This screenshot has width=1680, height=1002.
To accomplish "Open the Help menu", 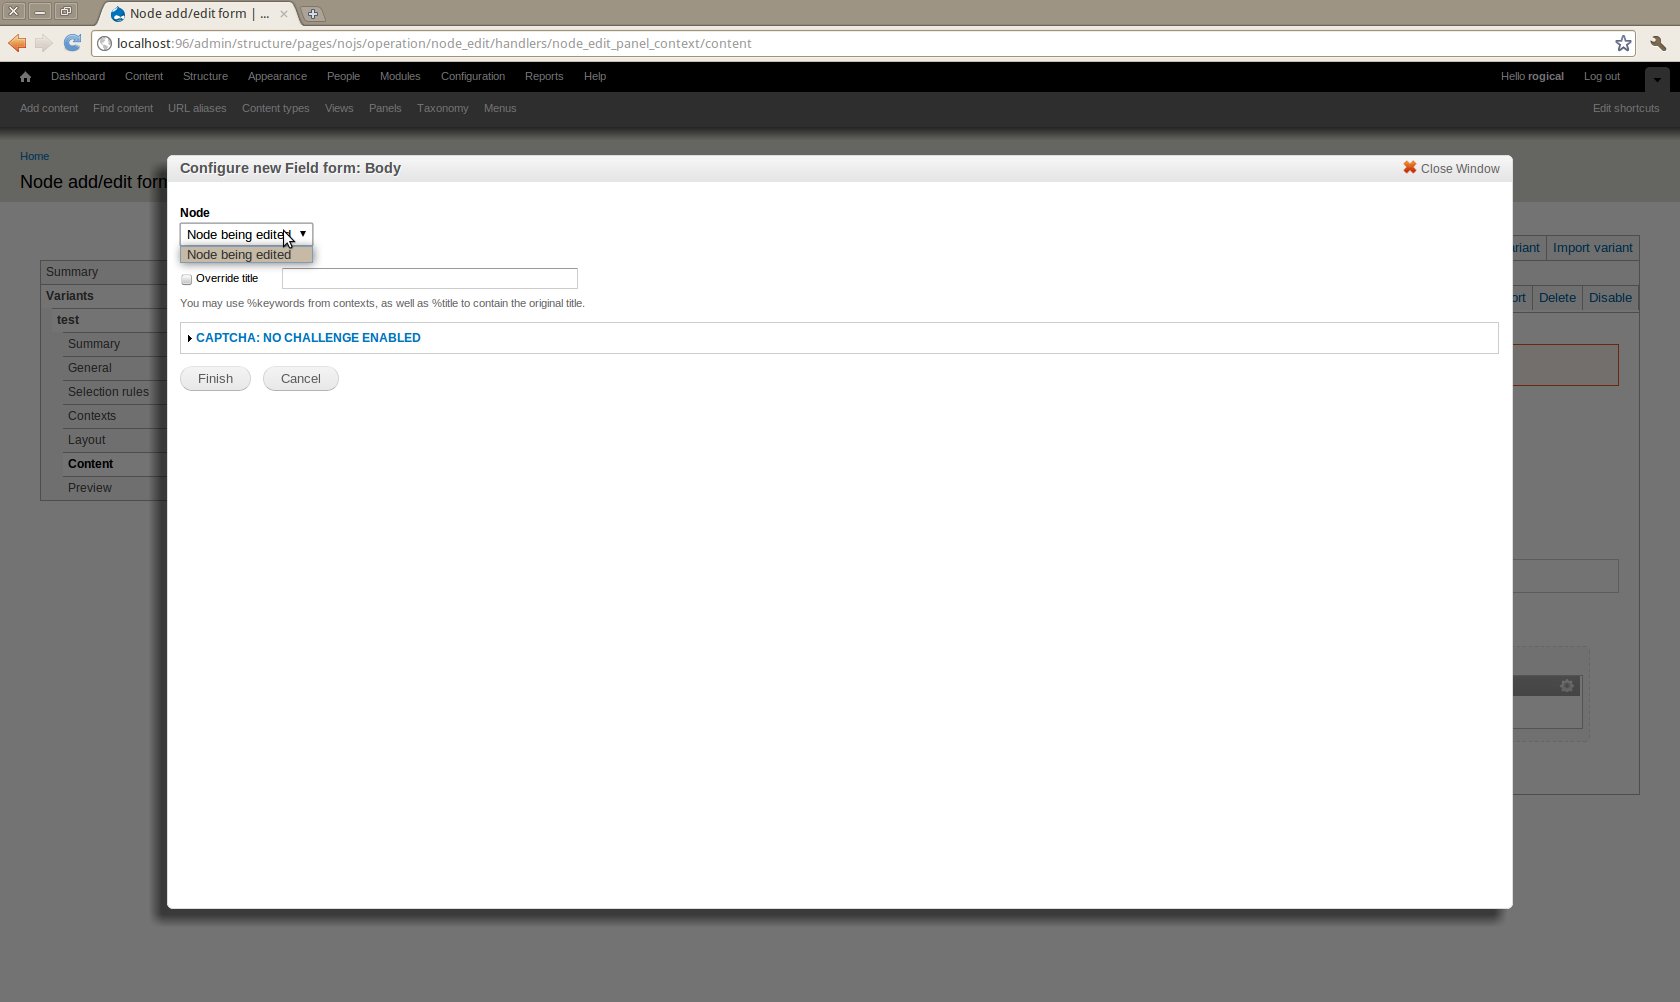I will [595, 76].
